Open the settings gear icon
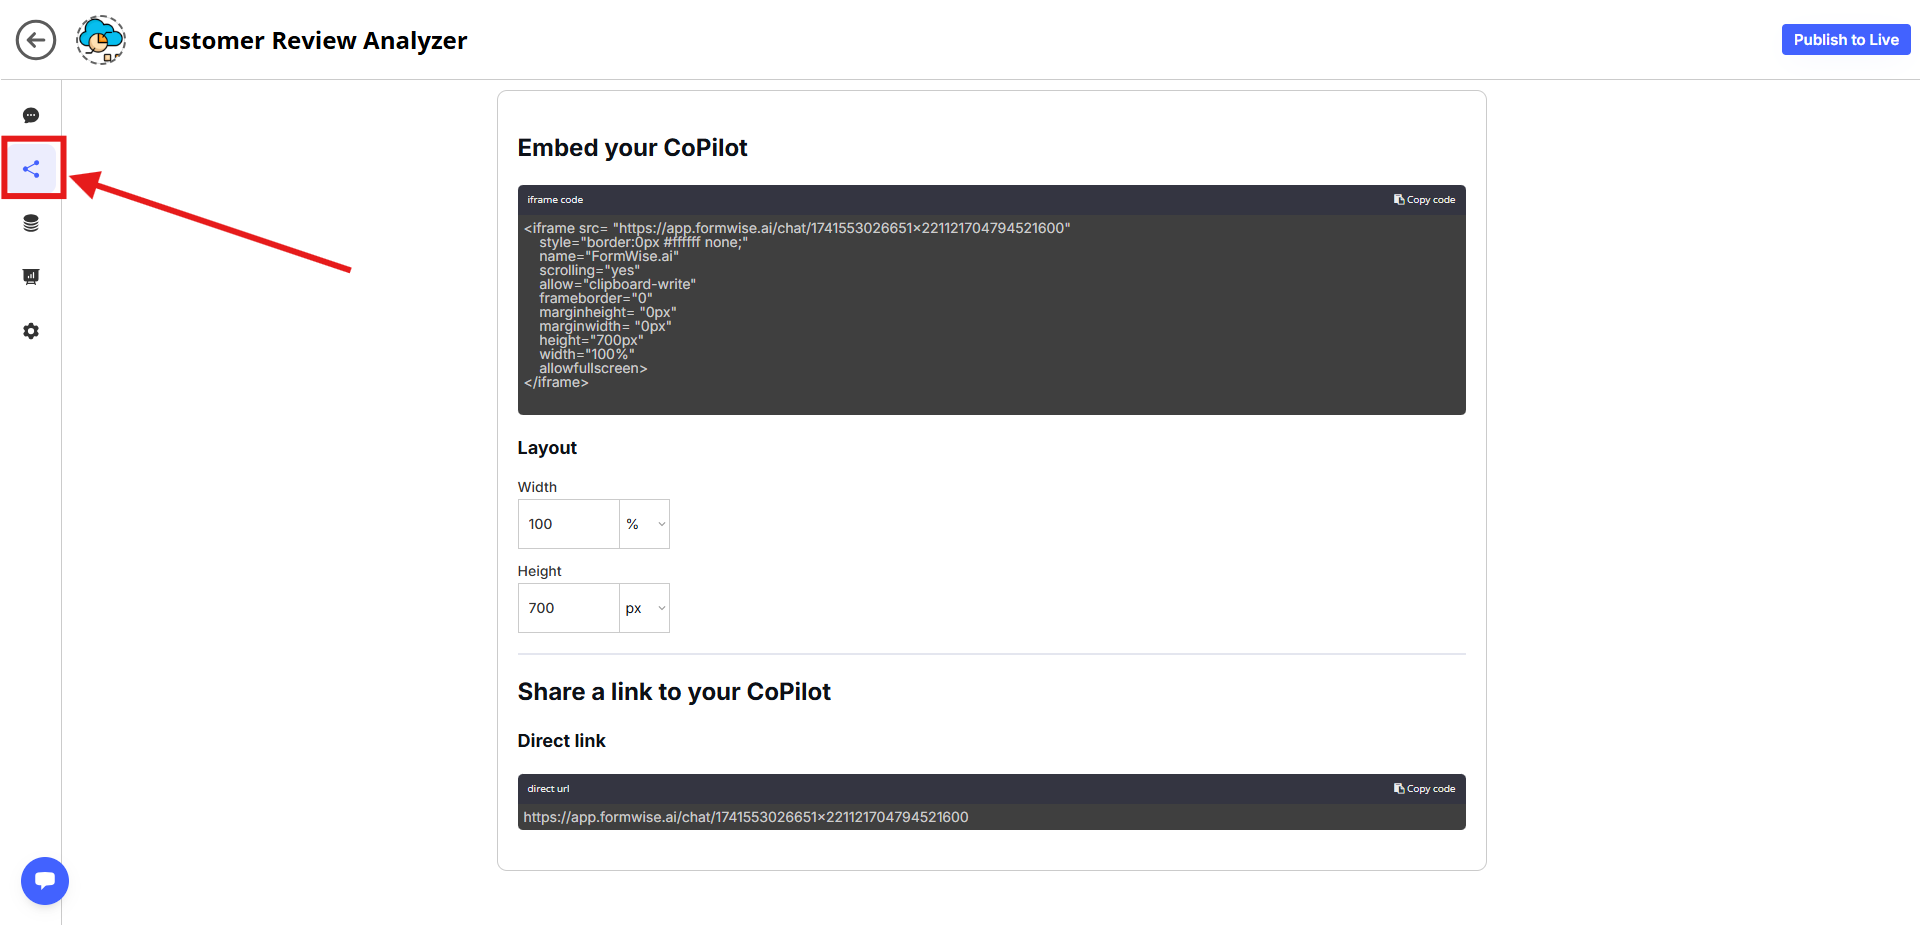Screen dimensions: 1920x925 [31, 331]
